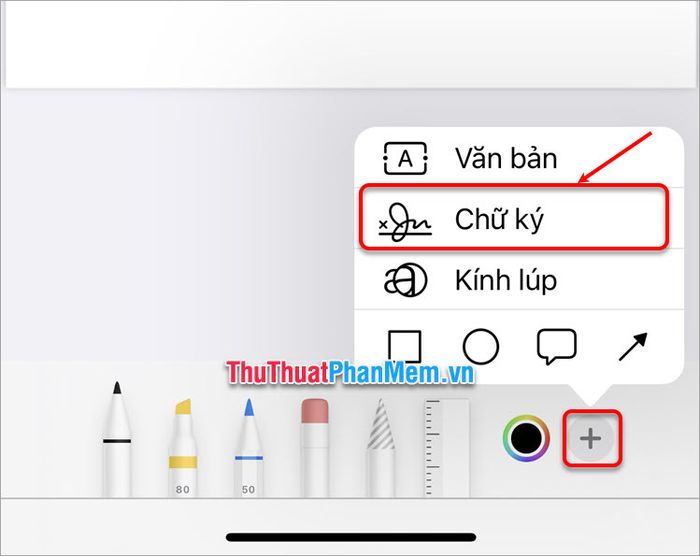Viewport: 700px width, 556px height.
Task: Click the magnifier loupe icon
Action: coord(405,280)
